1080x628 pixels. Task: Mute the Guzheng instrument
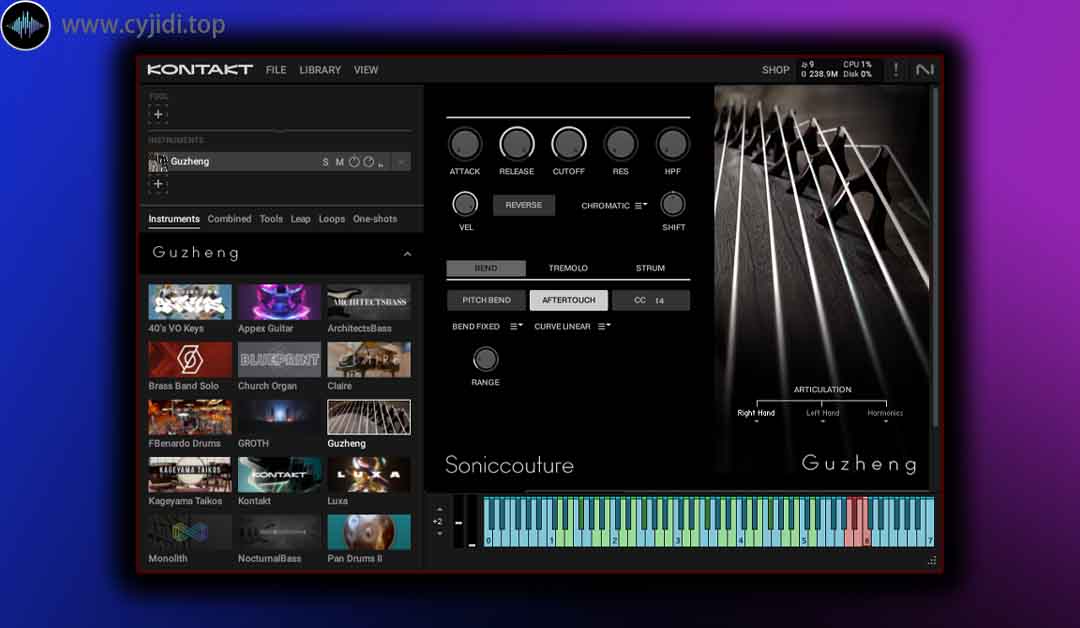(339, 162)
